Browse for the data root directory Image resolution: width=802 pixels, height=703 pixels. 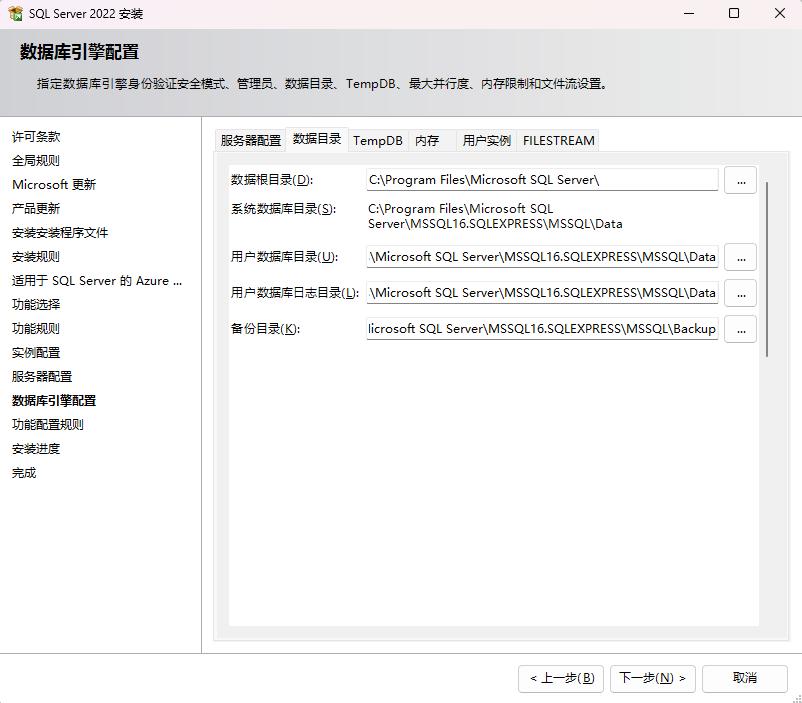click(x=740, y=181)
